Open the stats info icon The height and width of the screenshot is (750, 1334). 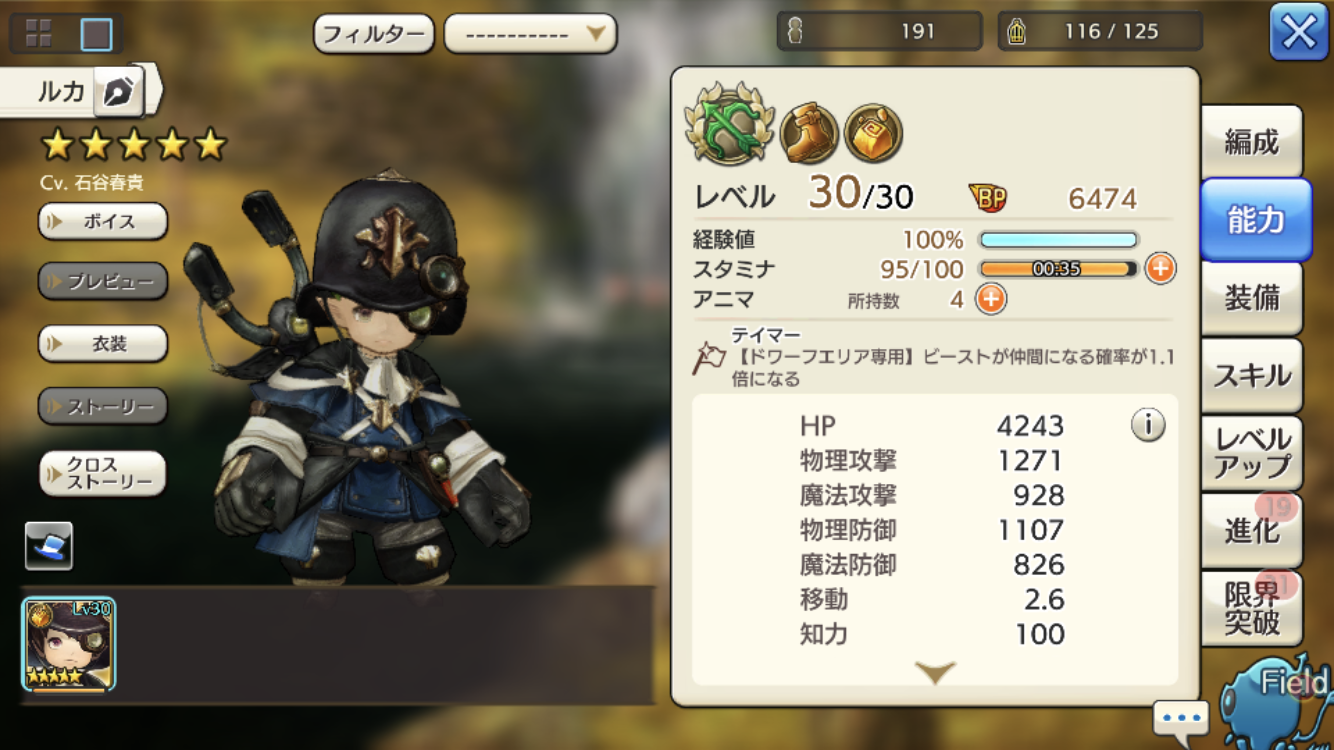point(1148,425)
